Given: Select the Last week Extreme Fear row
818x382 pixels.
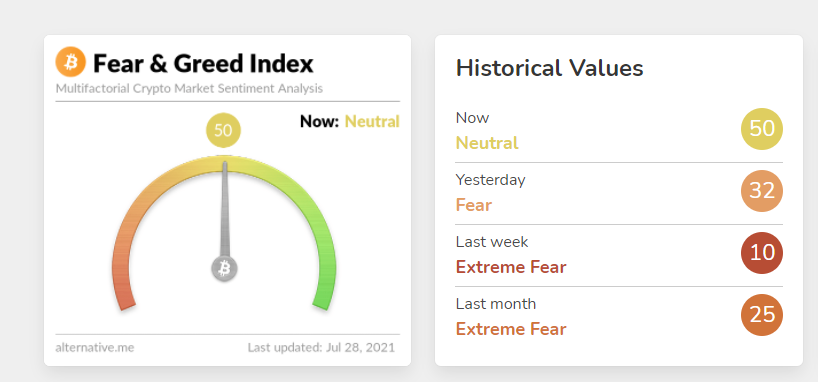Looking at the screenshot, I should pos(619,255).
